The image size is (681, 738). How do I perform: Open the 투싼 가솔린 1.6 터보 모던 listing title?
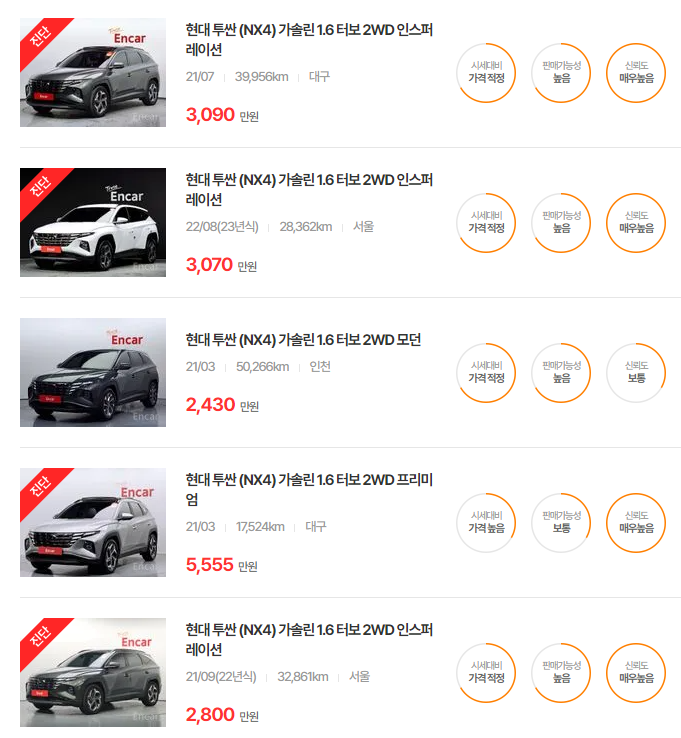pyautogui.click(x=303, y=340)
